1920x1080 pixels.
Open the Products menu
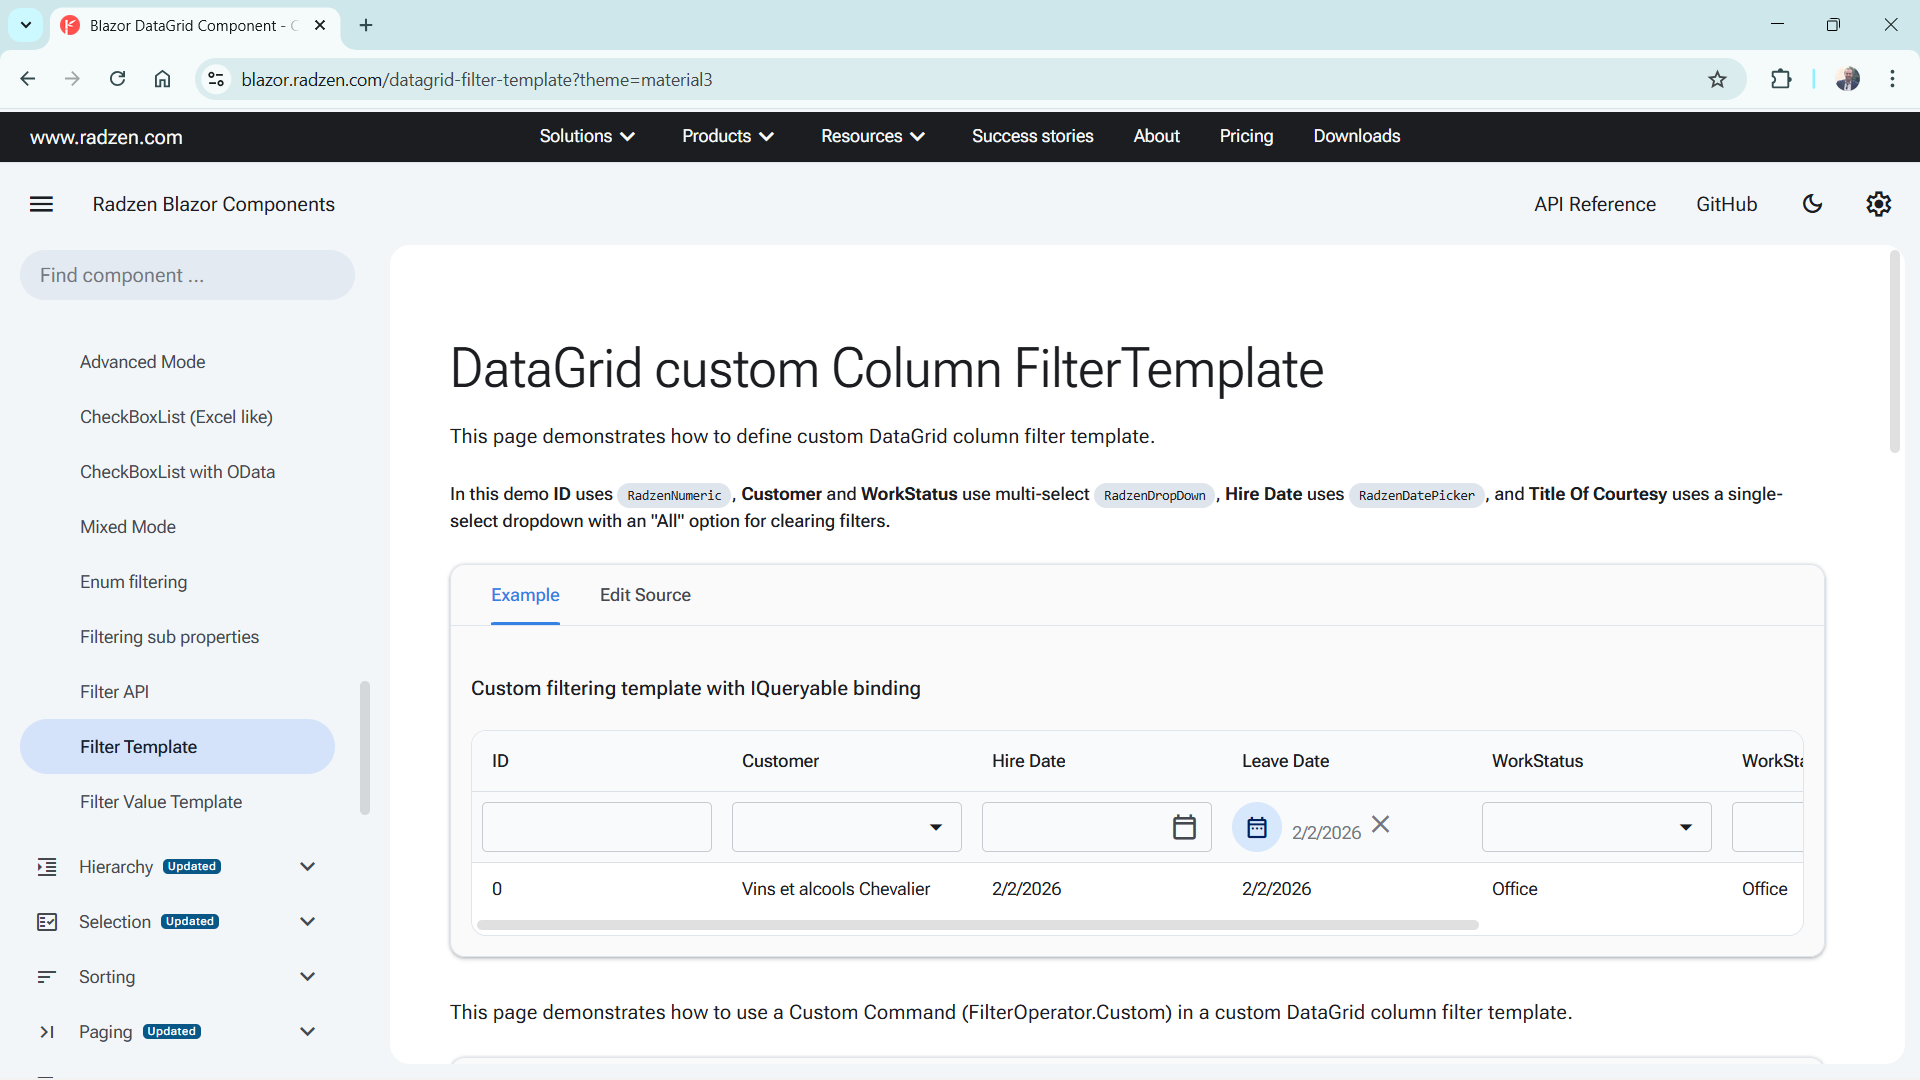click(x=727, y=136)
